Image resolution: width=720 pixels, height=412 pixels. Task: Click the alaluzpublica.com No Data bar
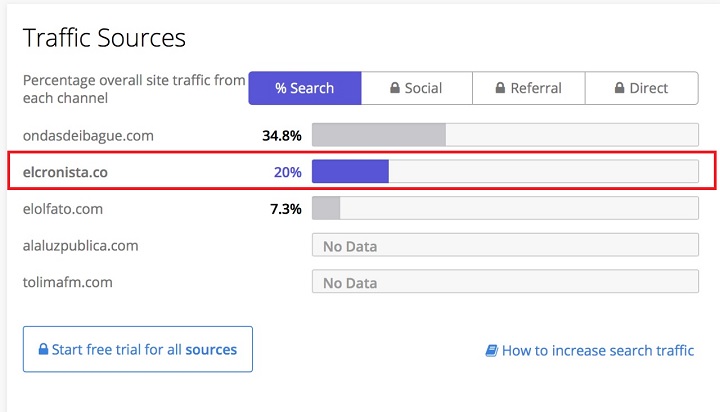505,246
